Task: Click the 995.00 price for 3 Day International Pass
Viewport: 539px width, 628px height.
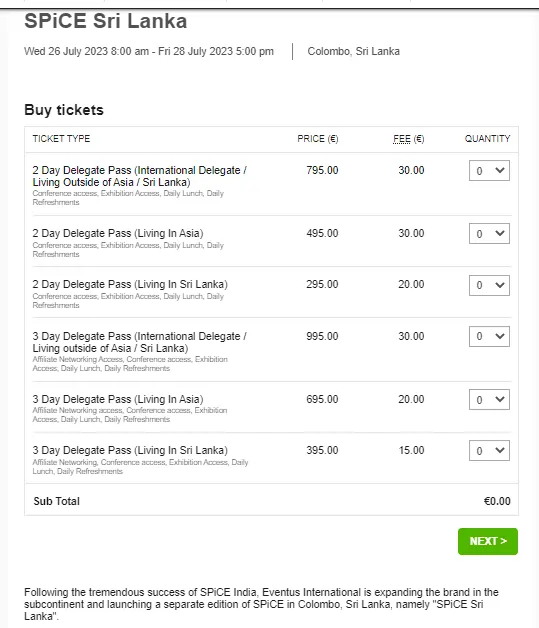Action: 322,336
